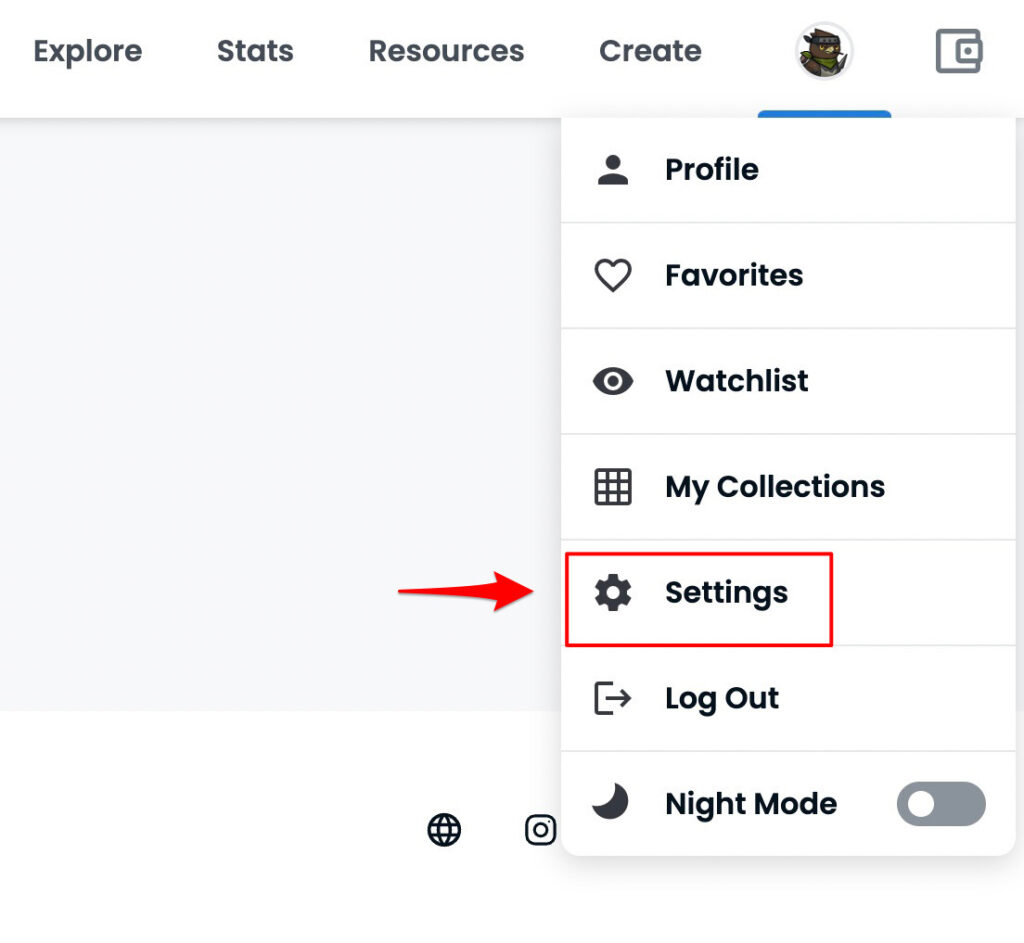Open the Instagram icon link
1024x943 pixels.
[541, 830]
